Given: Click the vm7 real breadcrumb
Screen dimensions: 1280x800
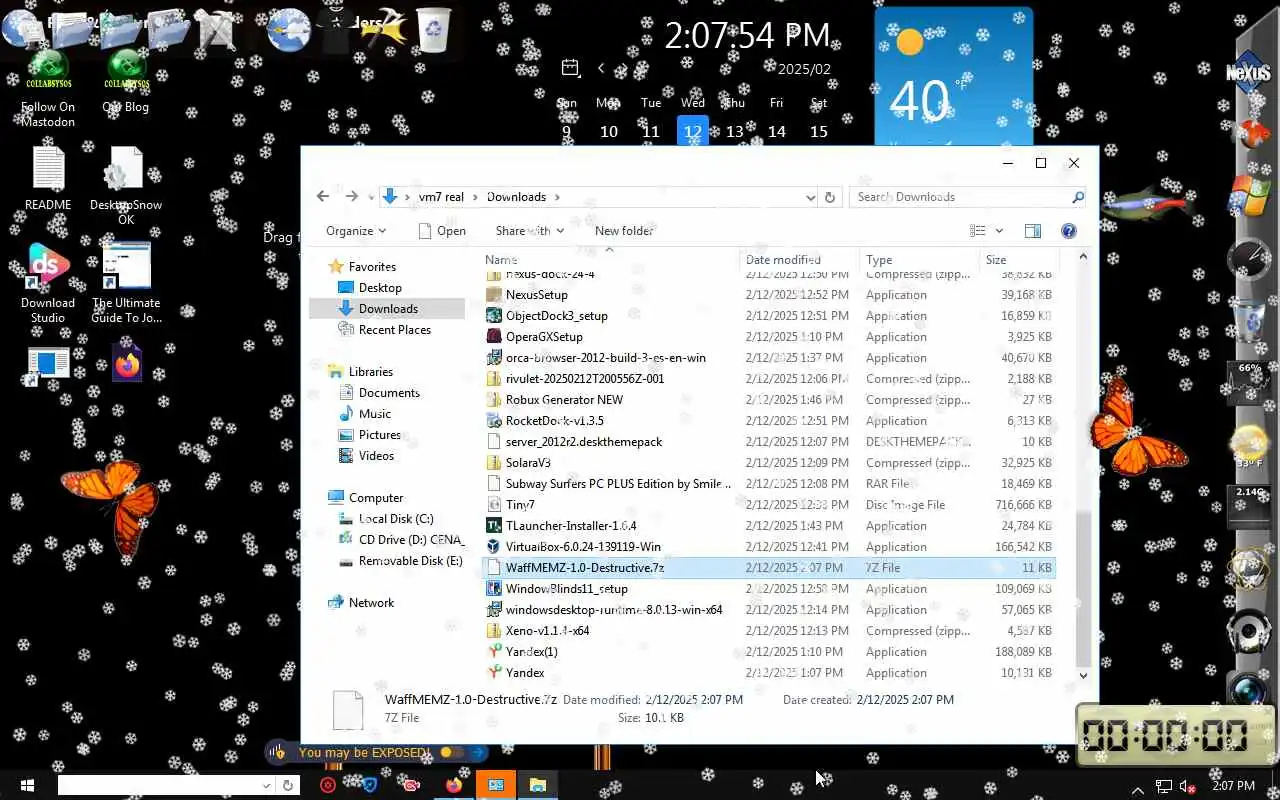Looking at the screenshot, I should point(441,197).
